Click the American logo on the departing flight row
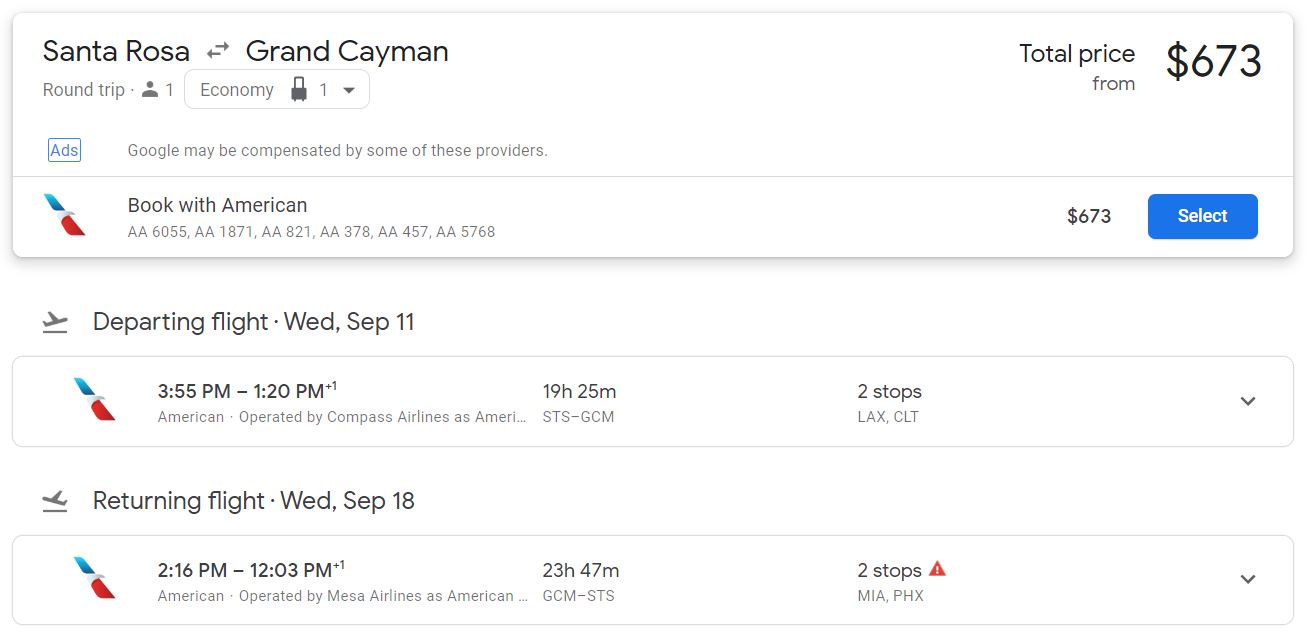The width and height of the screenshot is (1307, 640). pos(95,400)
